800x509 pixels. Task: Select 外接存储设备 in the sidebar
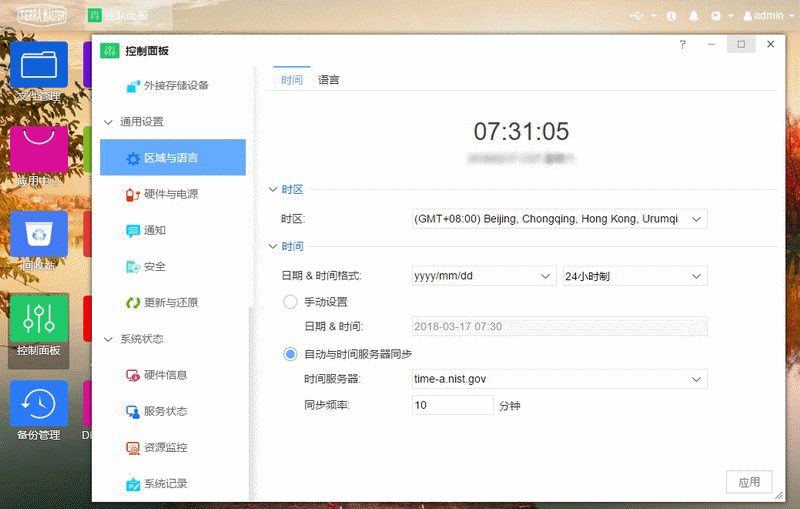click(173, 86)
